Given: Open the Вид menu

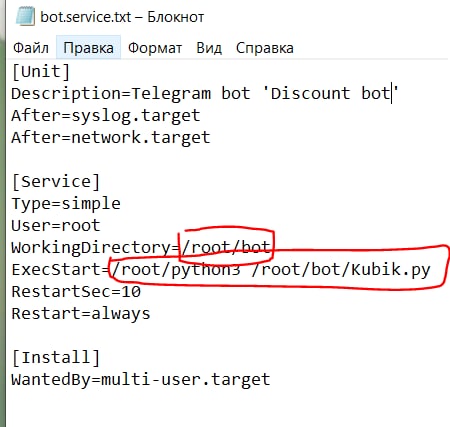Looking at the screenshot, I should point(209,48).
